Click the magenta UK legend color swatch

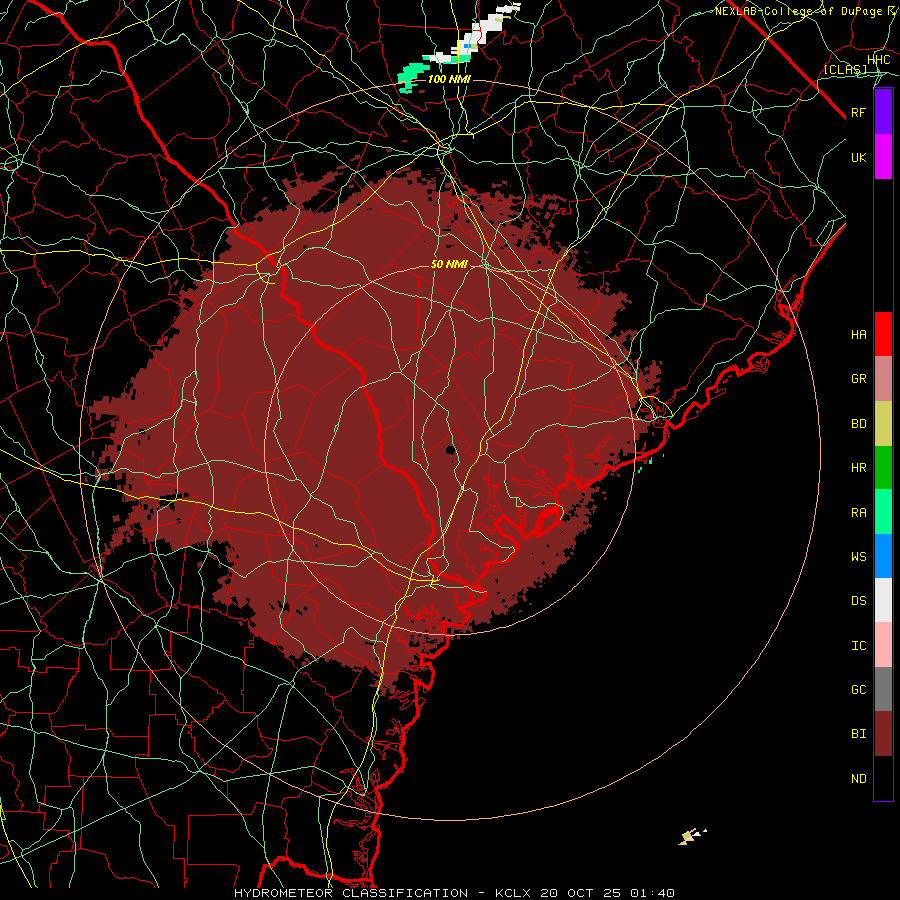[883, 157]
